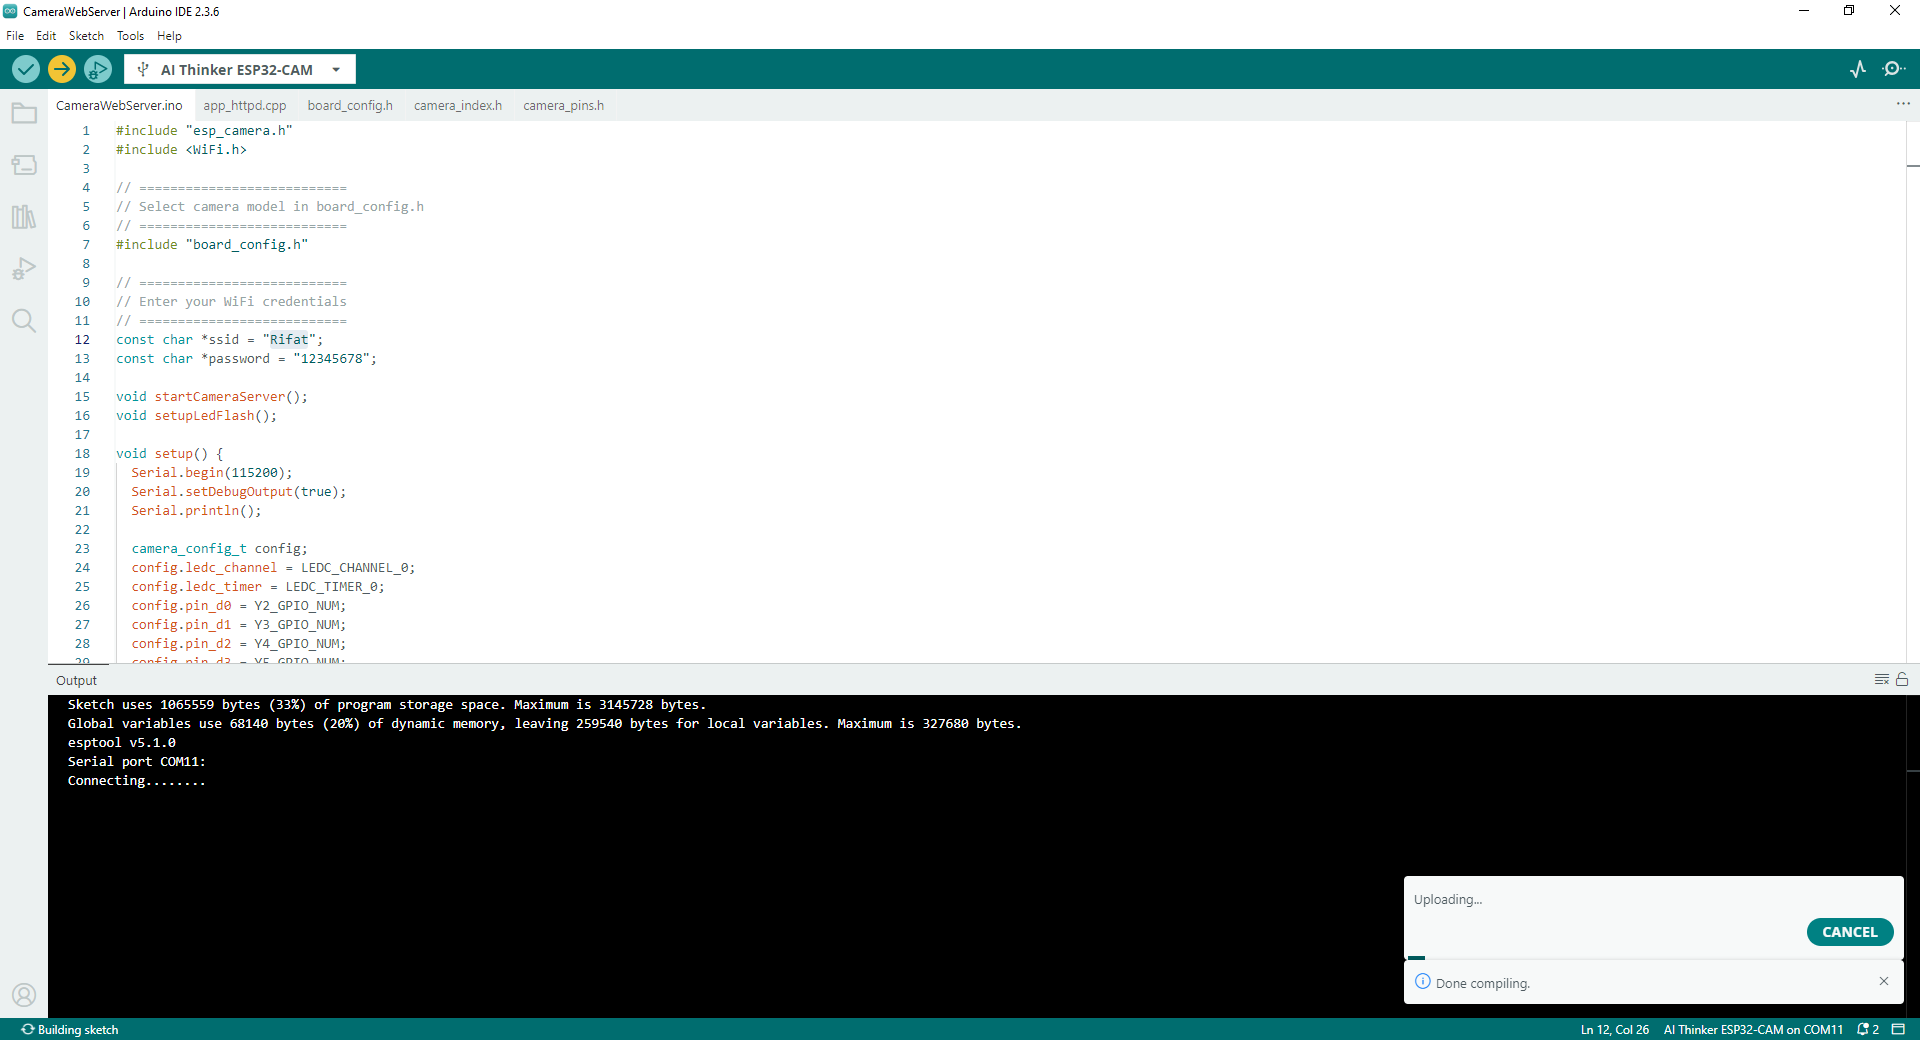Click the notifications bell in status bar
This screenshot has width=1920, height=1040.
click(1867, 1029)
